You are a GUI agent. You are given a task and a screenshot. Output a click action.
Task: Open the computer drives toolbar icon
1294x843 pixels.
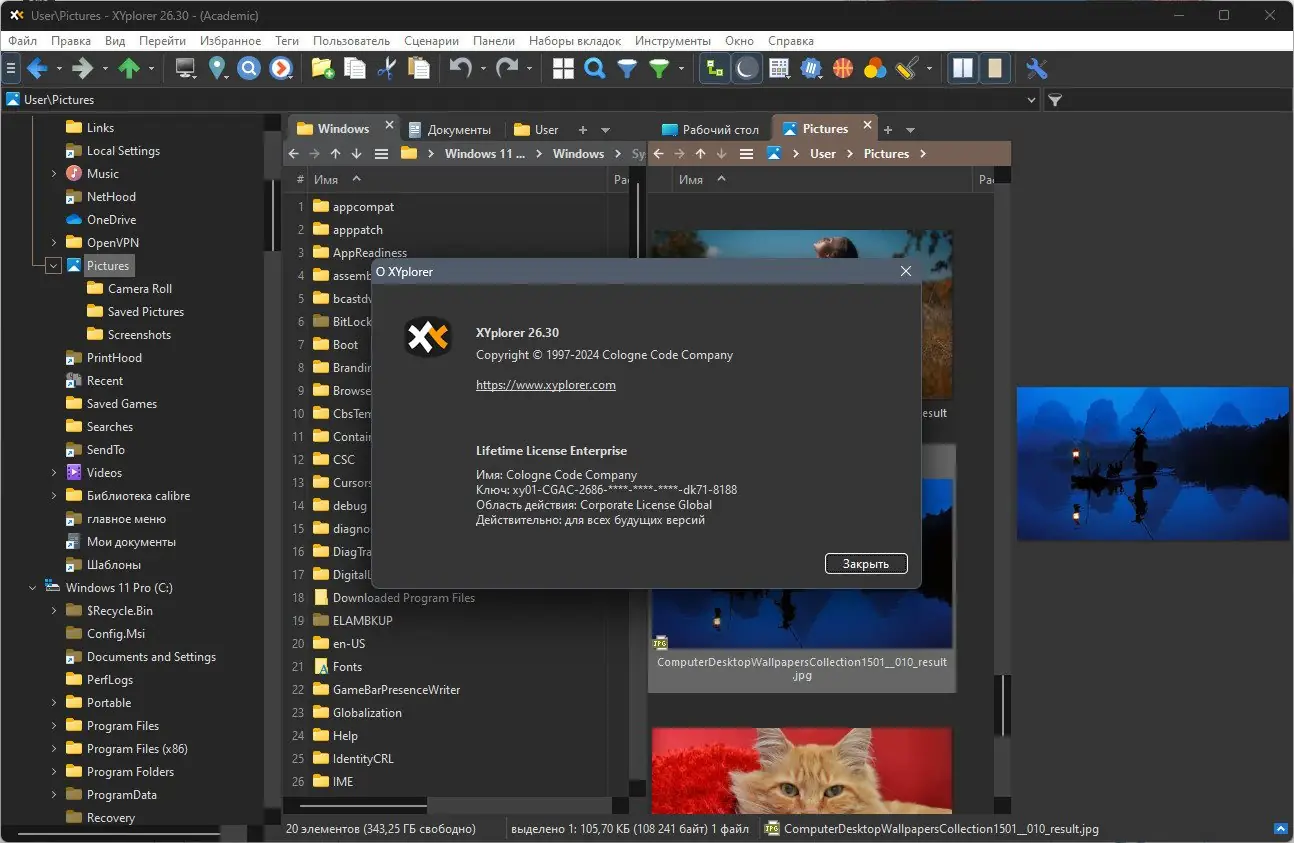click(x=186, y=68)
